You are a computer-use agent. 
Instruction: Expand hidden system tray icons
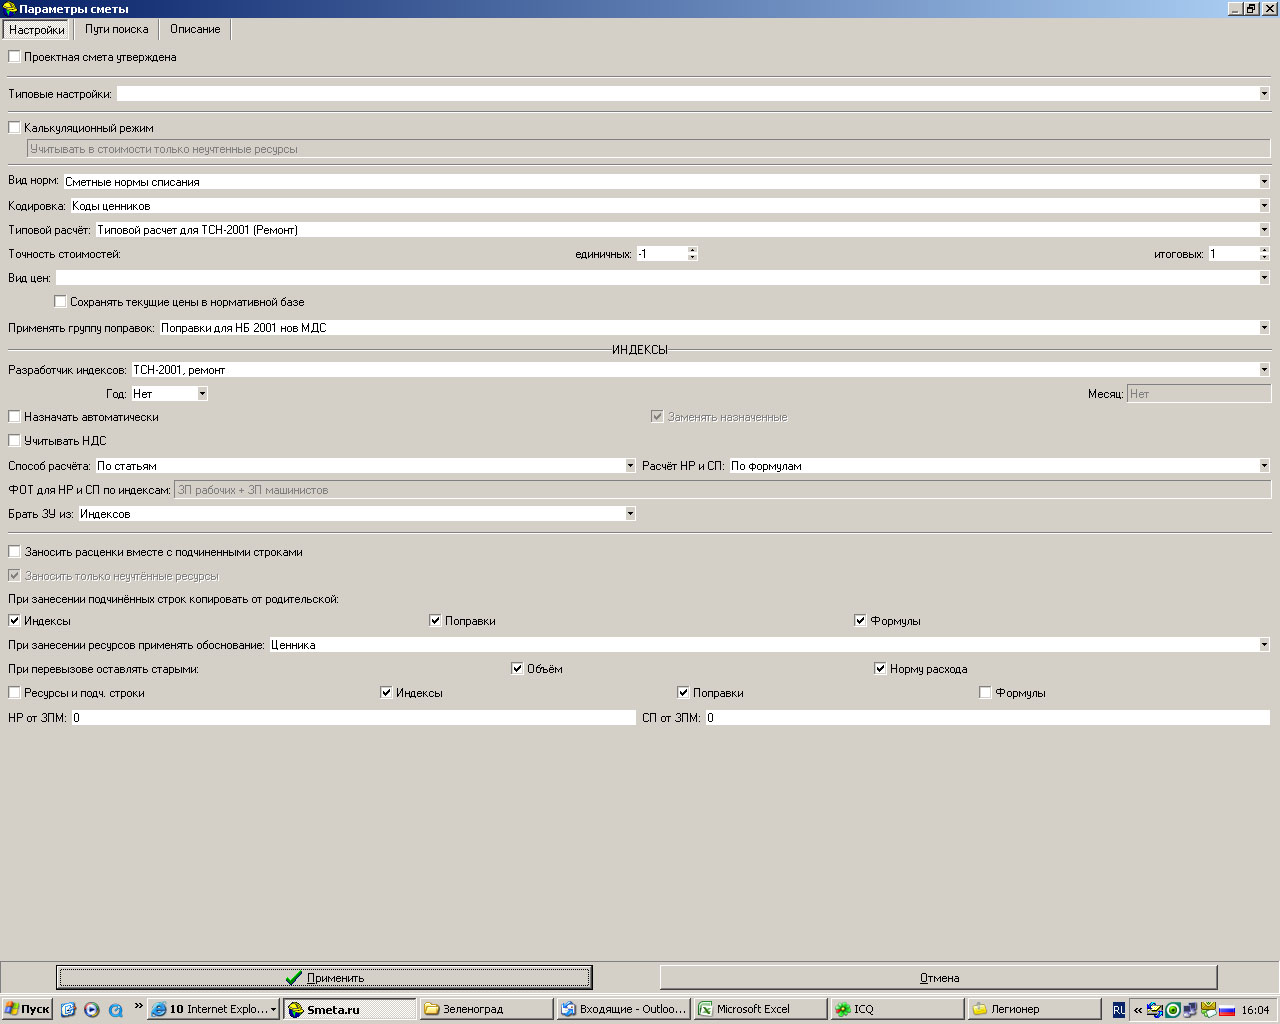pos(1138,1010)
